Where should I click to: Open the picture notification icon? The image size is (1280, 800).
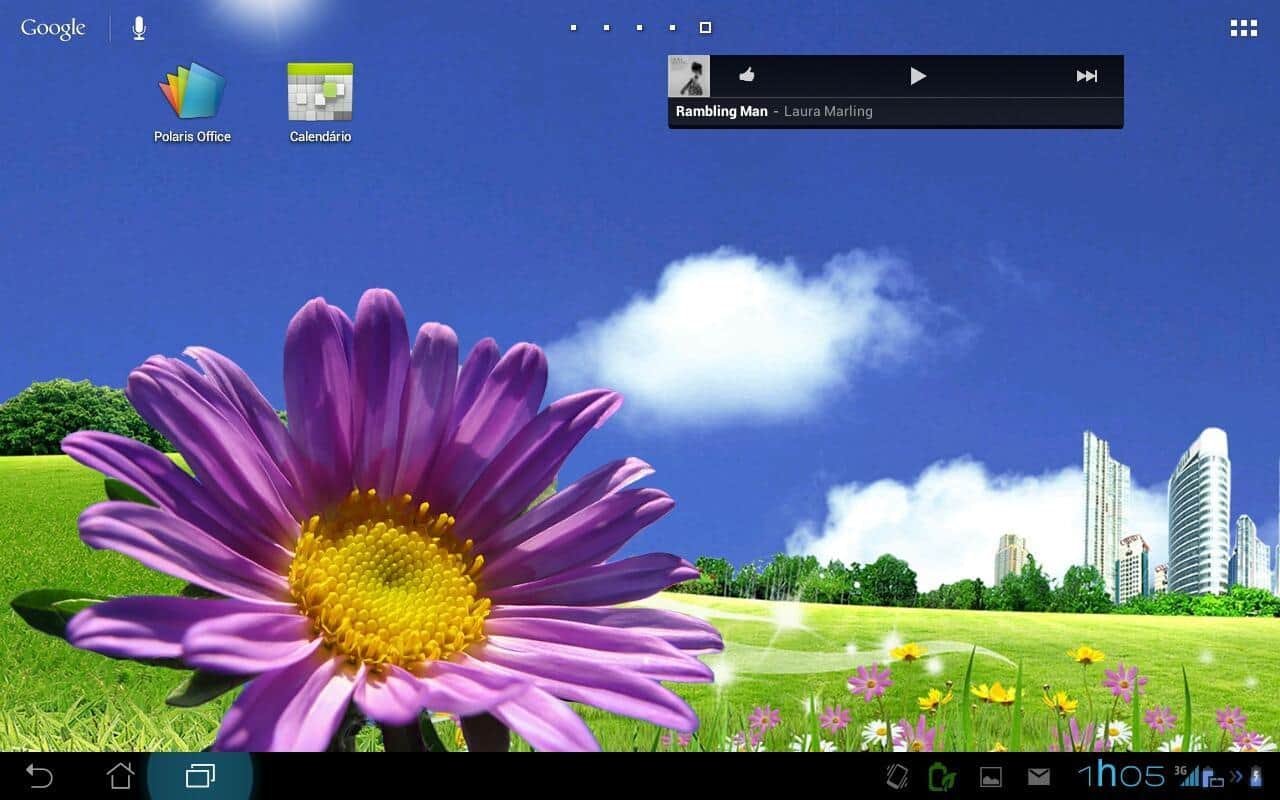pyautogui.click(x=990, y=776)
